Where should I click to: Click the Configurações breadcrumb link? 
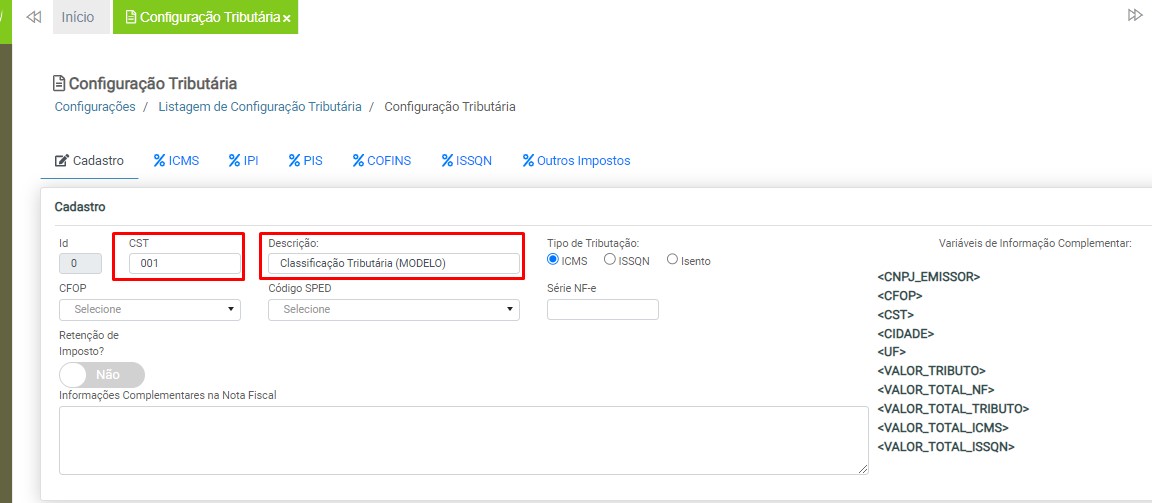click(x=95, y=107)
